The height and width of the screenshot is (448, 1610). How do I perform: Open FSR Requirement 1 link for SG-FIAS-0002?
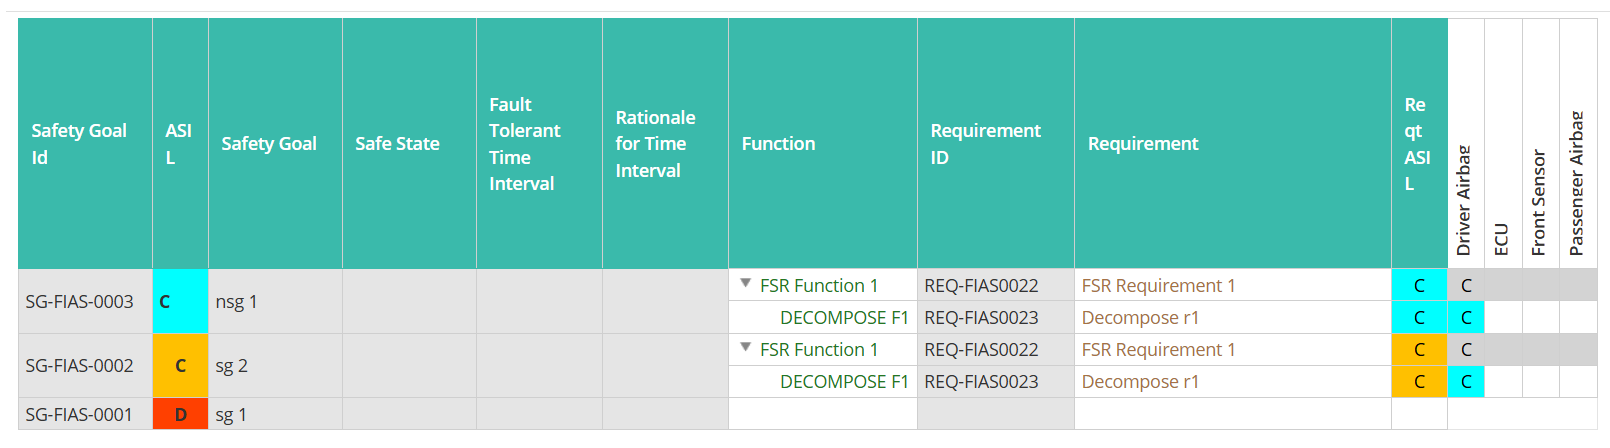[x=1158, y=349]
